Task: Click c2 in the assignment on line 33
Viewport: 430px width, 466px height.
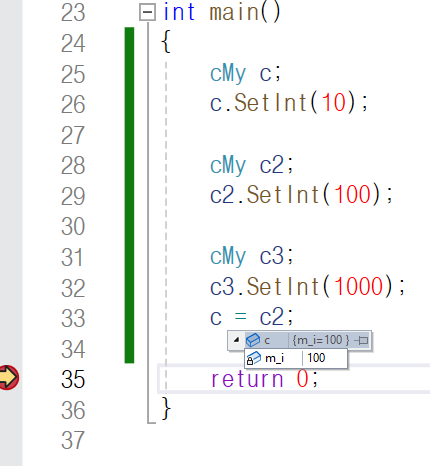Action: pyautogui.click(x=272, y=317)
